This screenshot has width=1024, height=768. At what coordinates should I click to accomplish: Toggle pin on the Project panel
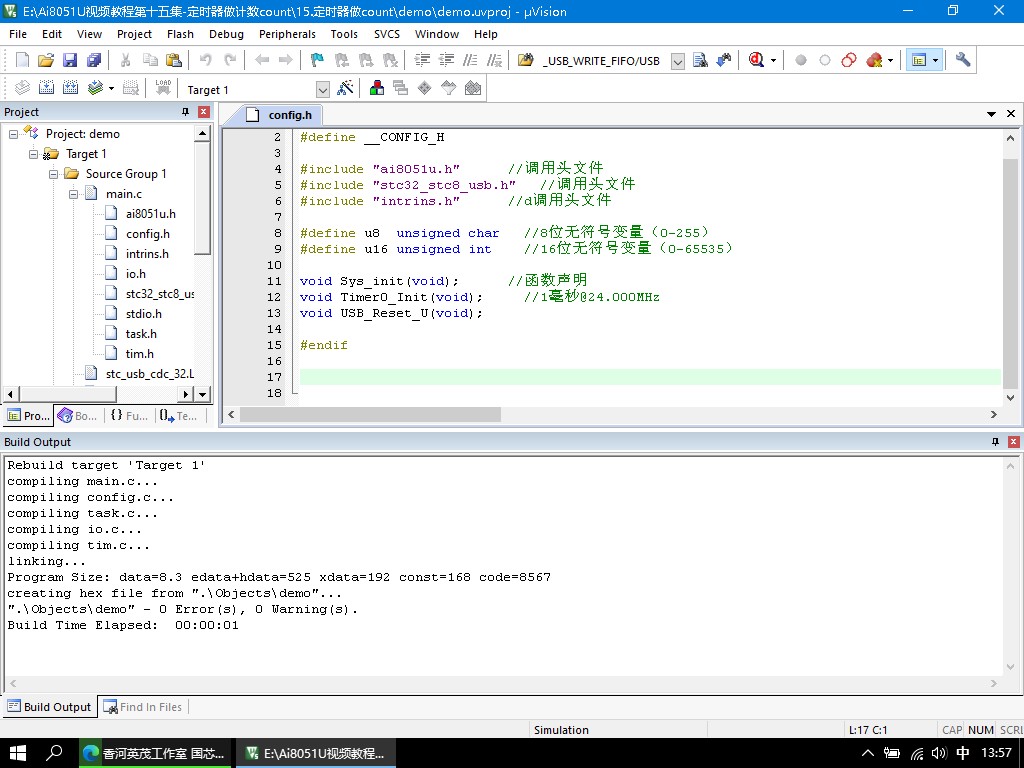[x=185, y=112]
